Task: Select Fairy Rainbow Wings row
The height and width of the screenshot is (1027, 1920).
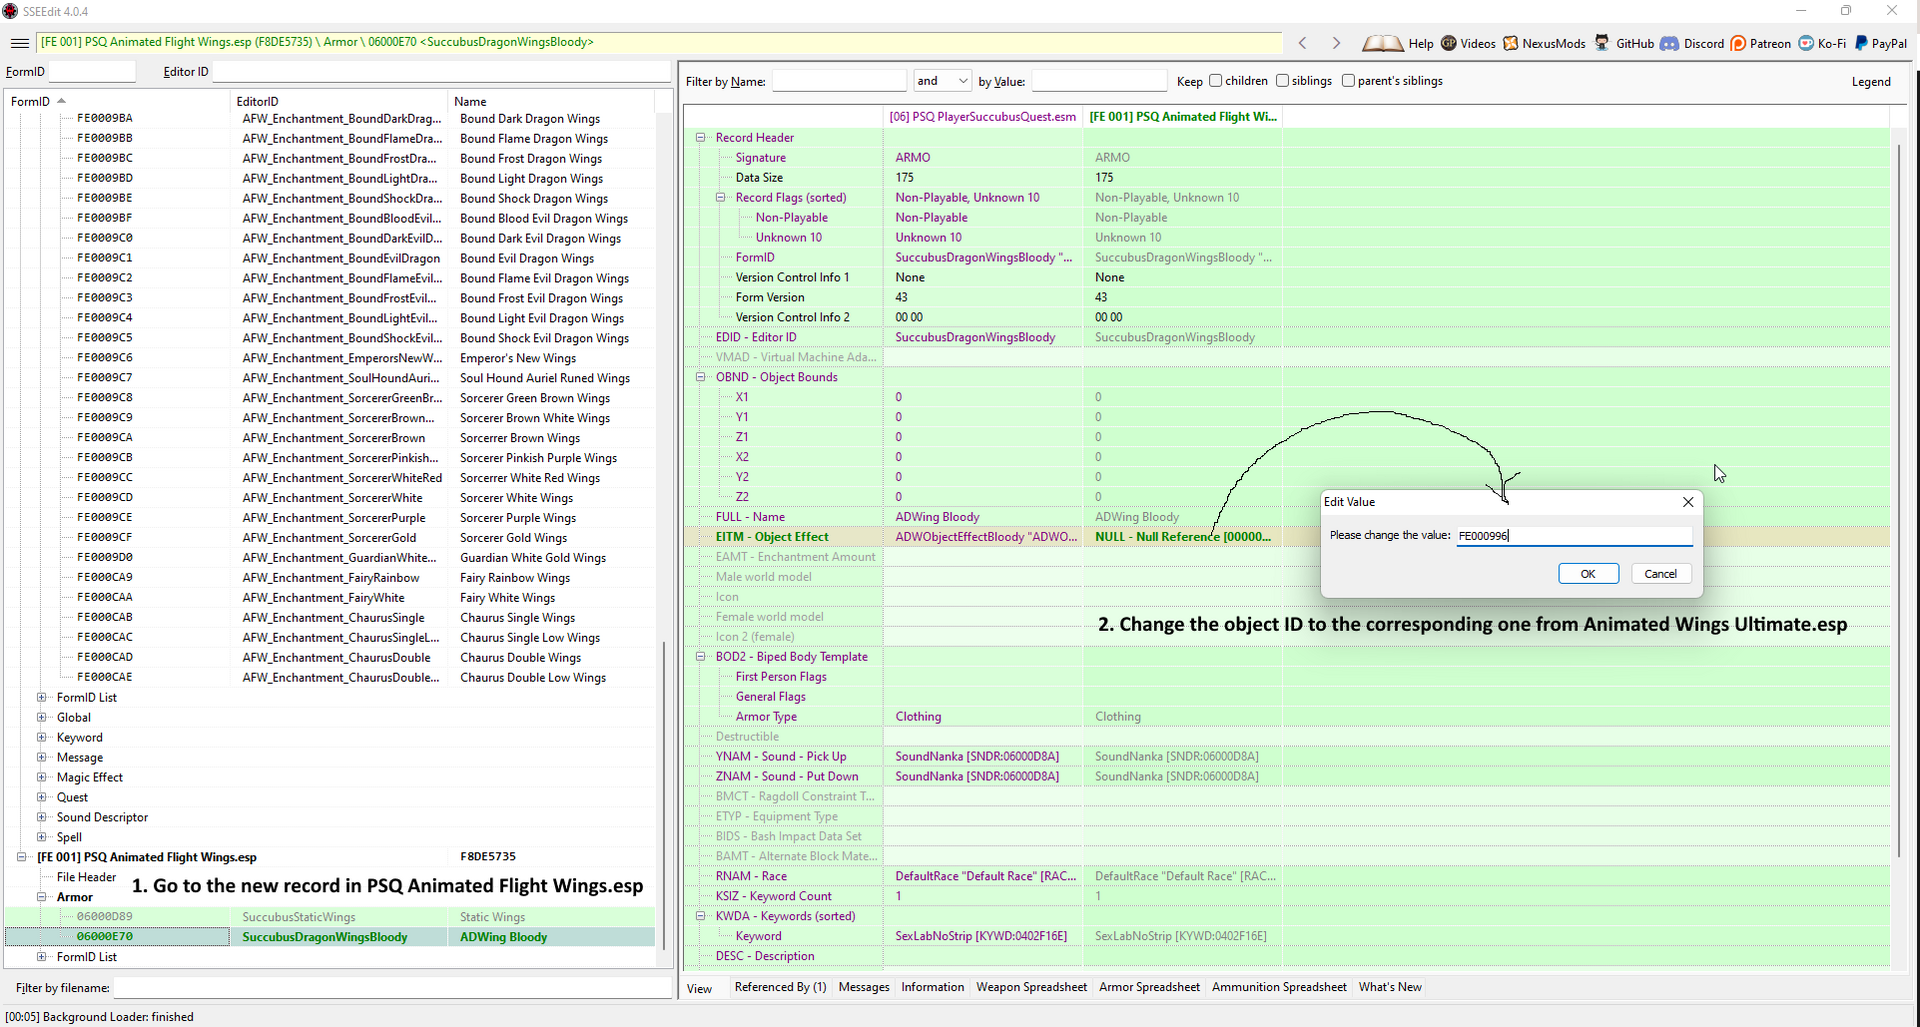Action: [330, 578]
